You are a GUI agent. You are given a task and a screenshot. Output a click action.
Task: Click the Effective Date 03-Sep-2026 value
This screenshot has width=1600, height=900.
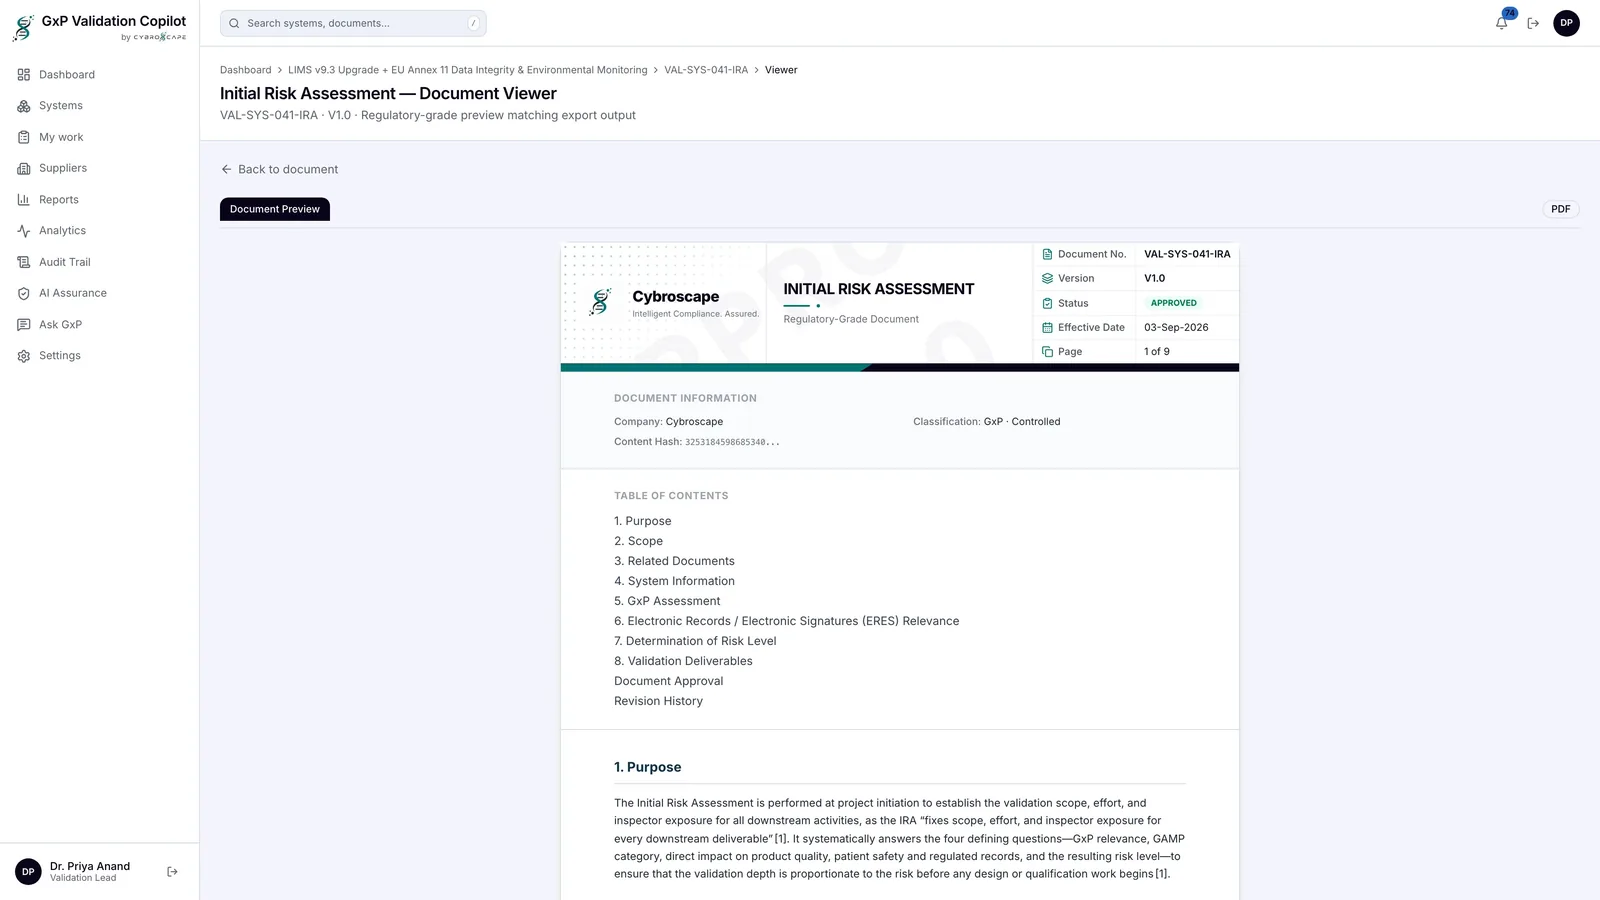(x=1176, y=327)
